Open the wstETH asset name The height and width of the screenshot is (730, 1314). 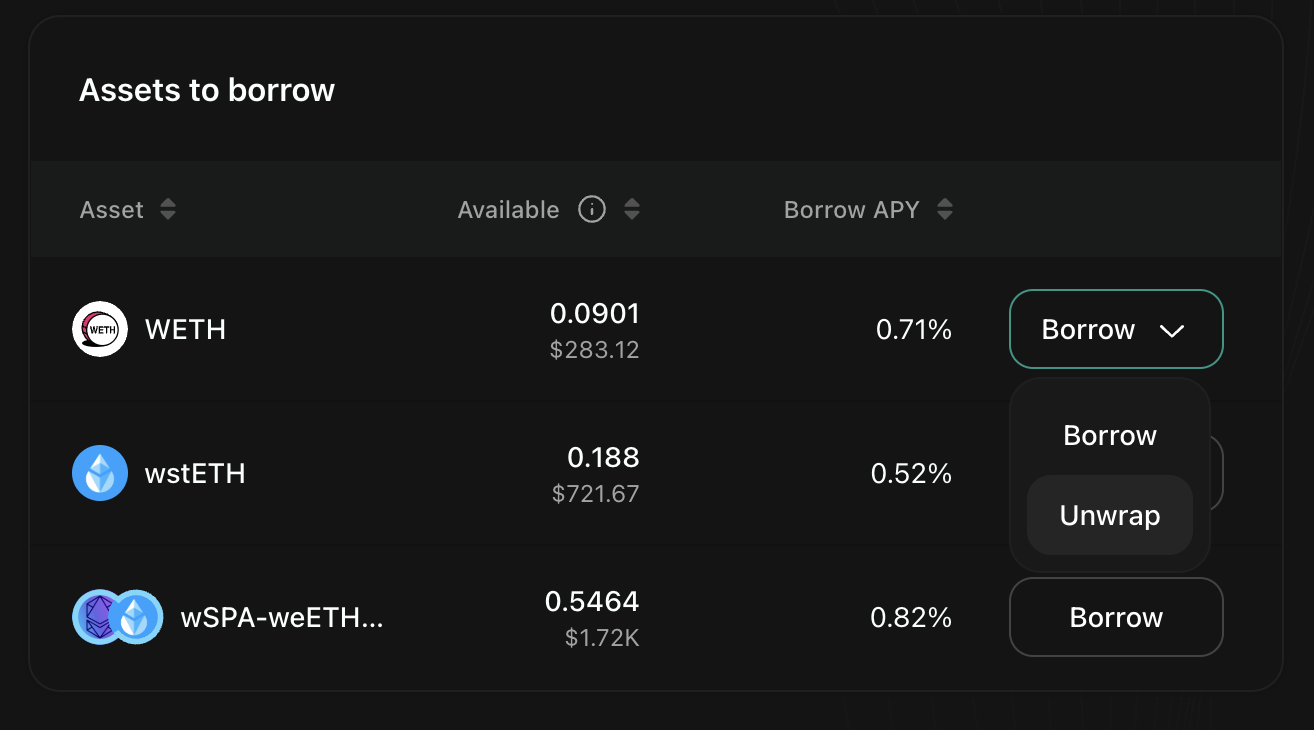pyautogui.click(x=195, y=473)
